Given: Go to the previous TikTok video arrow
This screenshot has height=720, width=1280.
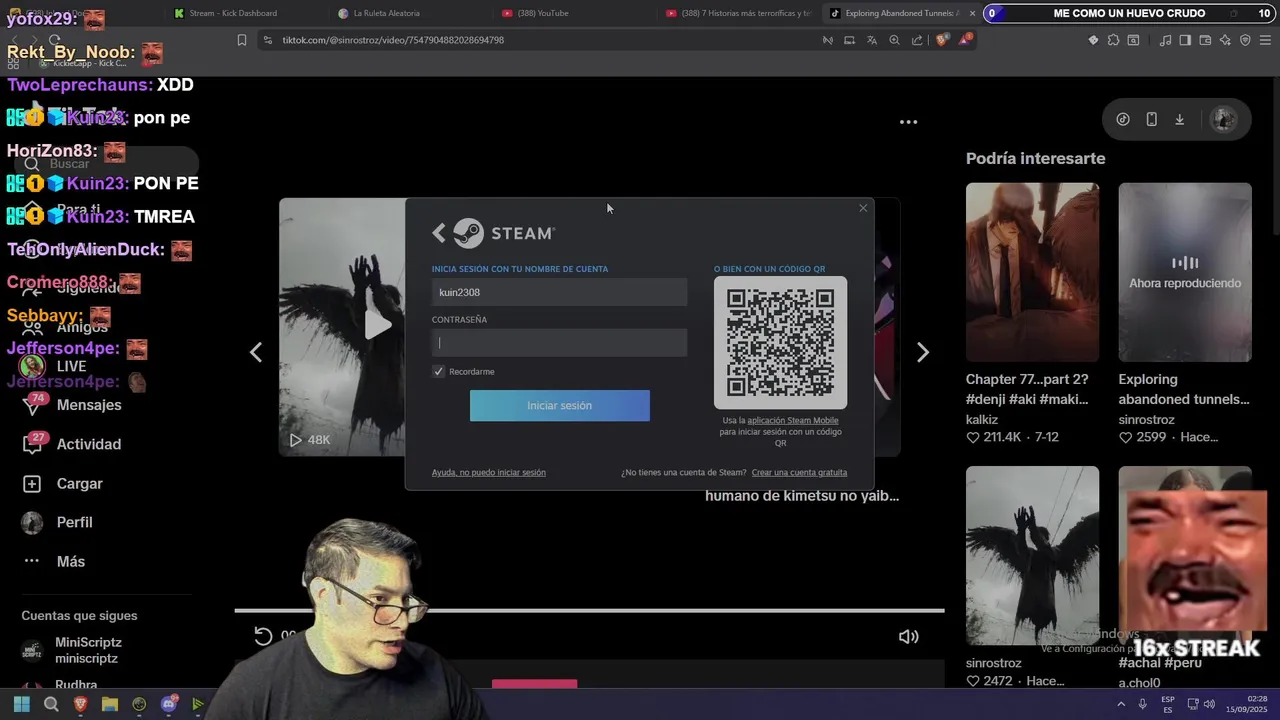Looking at the screenshot, I should (256, 352).
